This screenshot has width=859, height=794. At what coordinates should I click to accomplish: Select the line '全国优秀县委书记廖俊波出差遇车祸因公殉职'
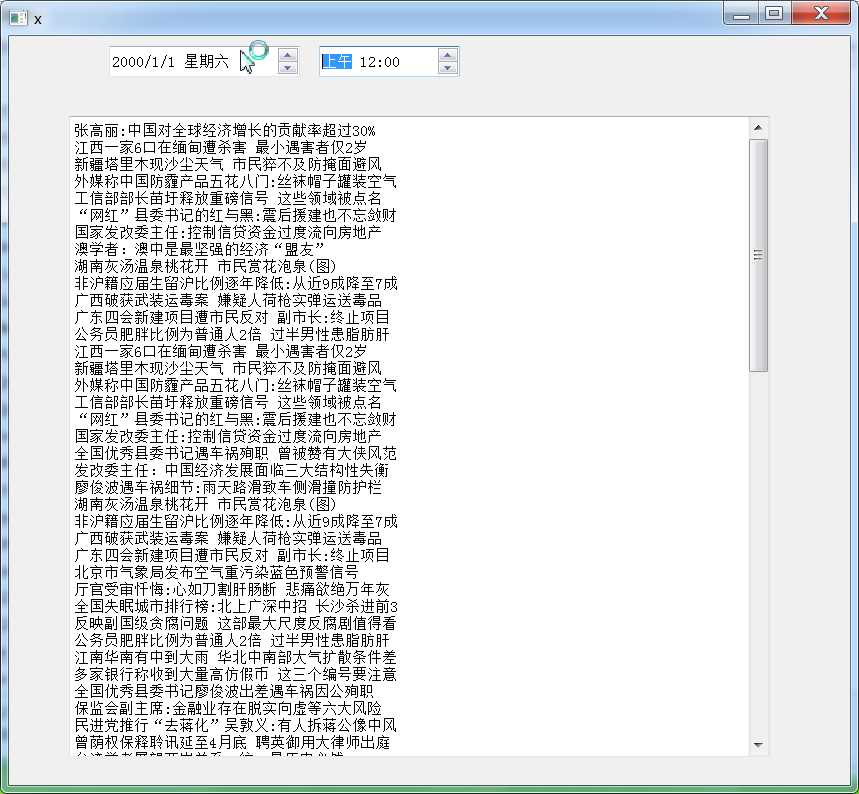224,691
